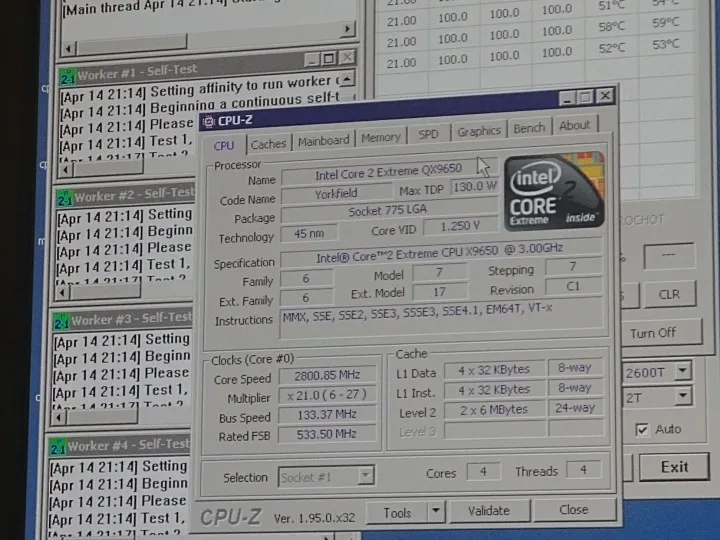The height and width of the screenshot is (540, 720).
Task: Click the Instructions list field
Action: tap(440, 317)
